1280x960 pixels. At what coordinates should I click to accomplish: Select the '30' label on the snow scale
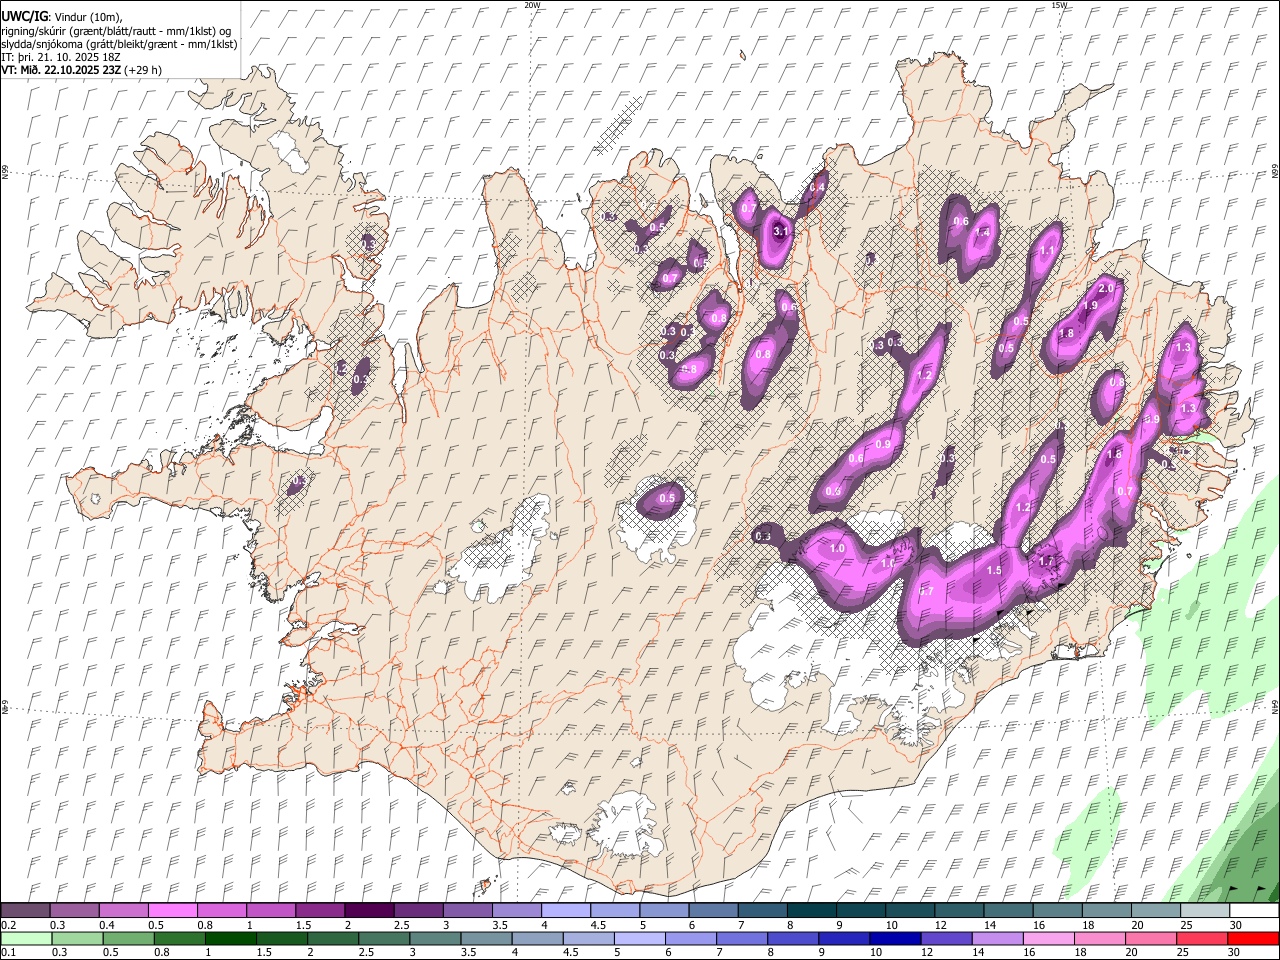1236,925
